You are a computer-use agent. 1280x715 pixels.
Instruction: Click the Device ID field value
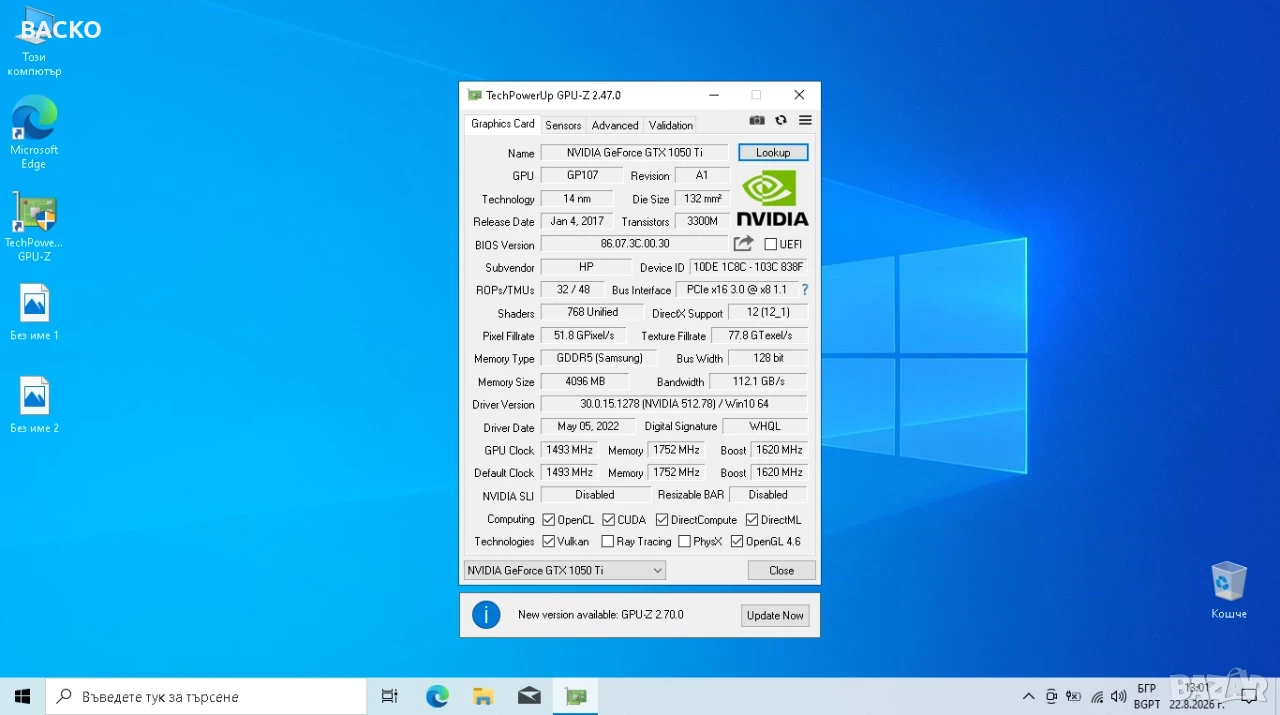tap(748, 266)
